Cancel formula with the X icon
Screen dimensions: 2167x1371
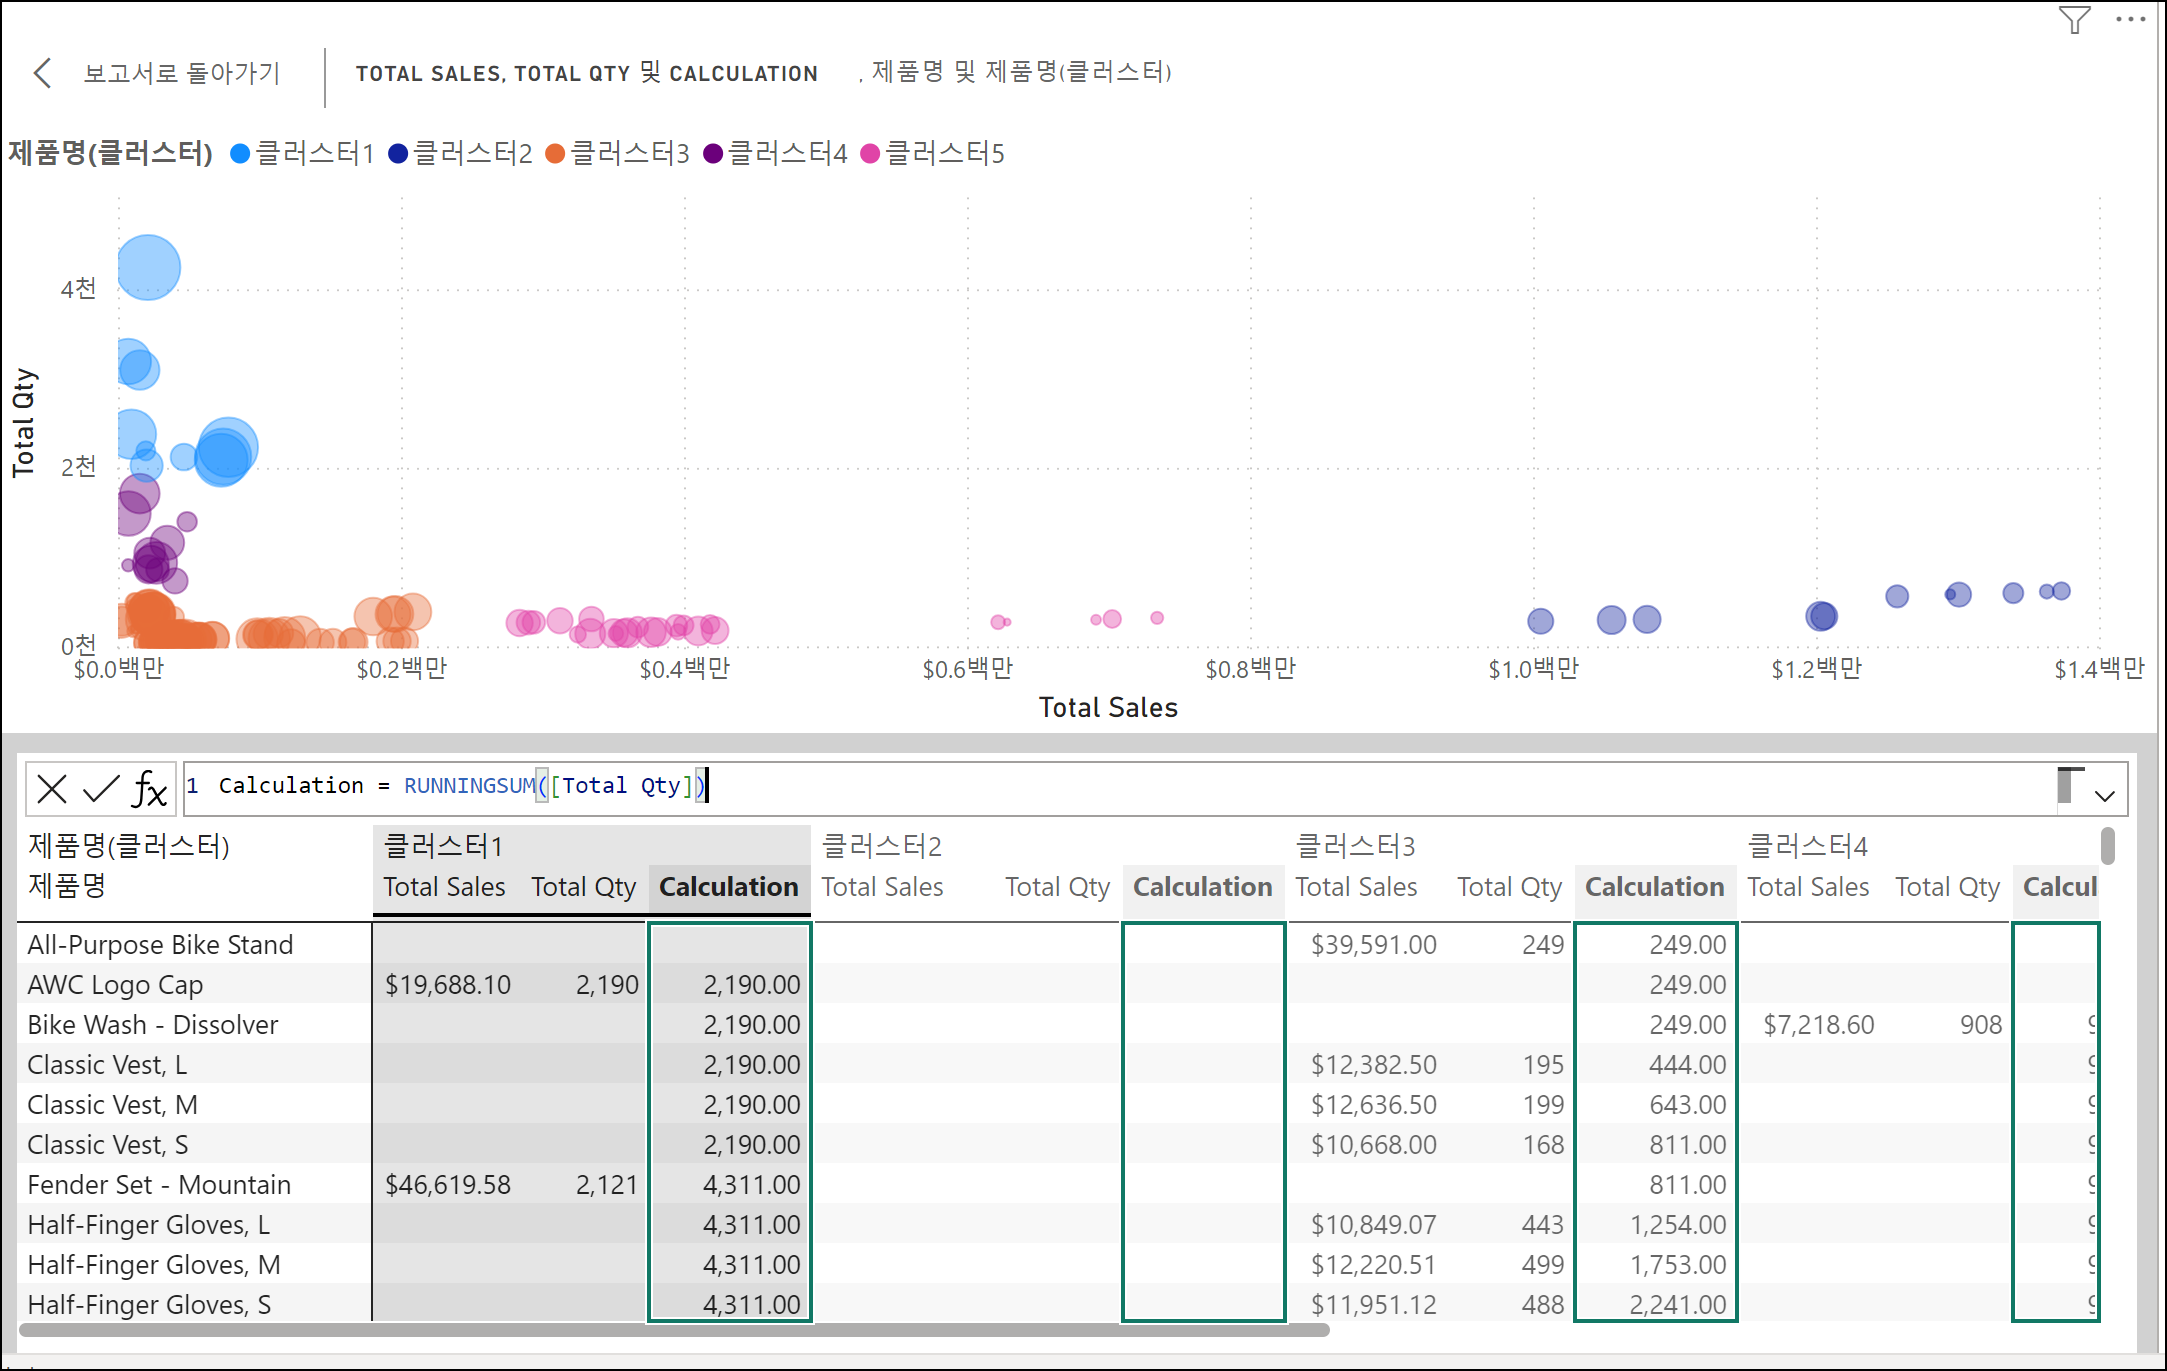(x=51, y=789)
